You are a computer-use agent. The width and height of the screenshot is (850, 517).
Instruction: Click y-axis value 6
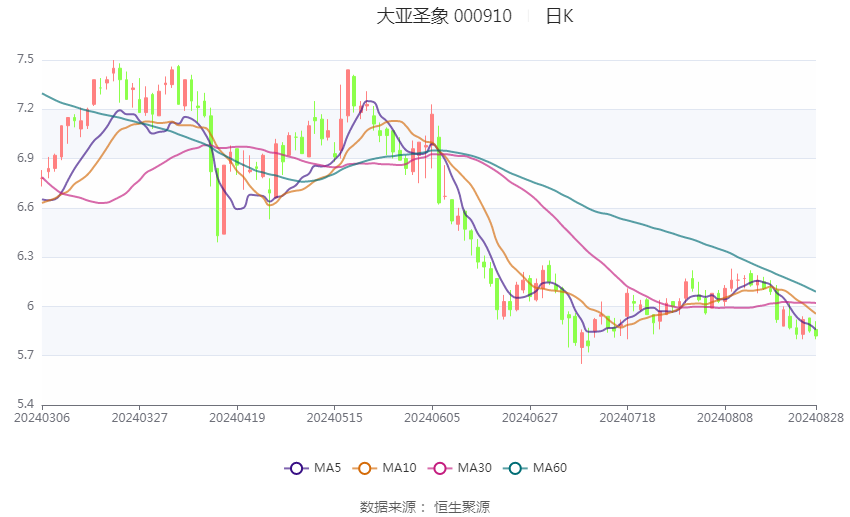click(30, 306)
